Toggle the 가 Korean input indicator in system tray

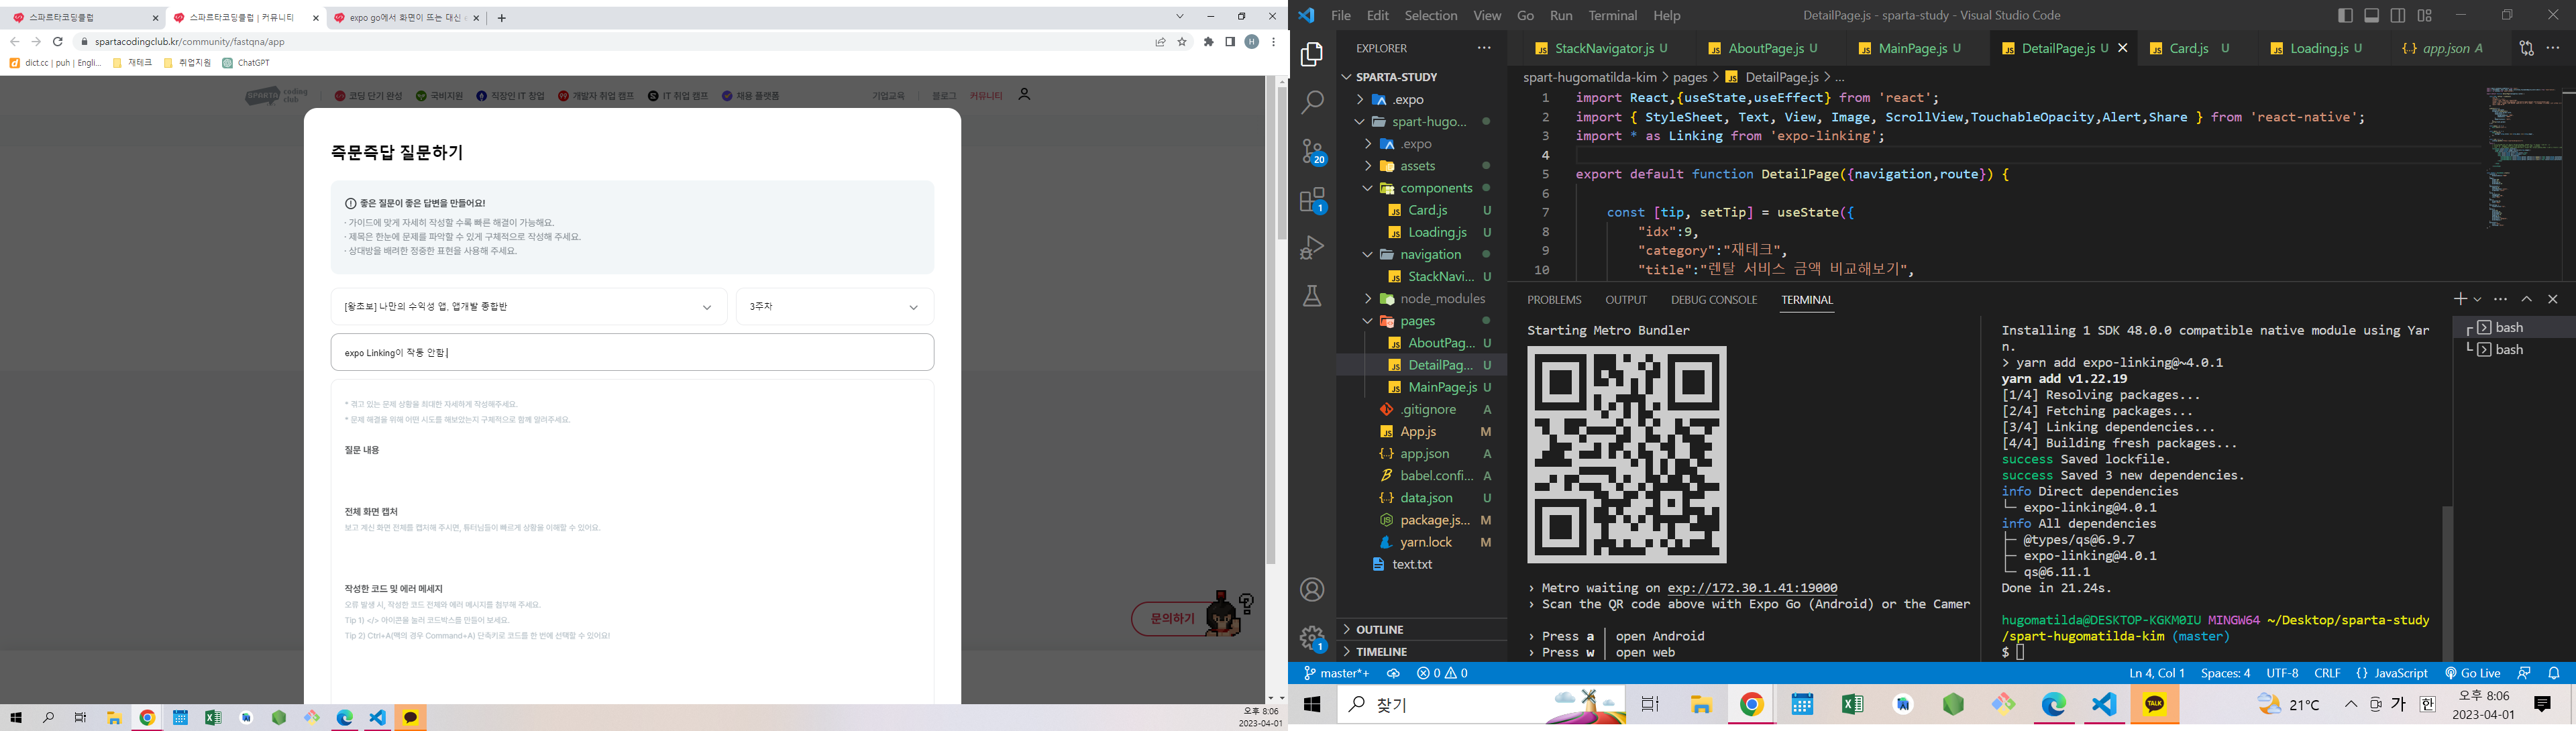pyautogui.click(x=2398, y=704)
